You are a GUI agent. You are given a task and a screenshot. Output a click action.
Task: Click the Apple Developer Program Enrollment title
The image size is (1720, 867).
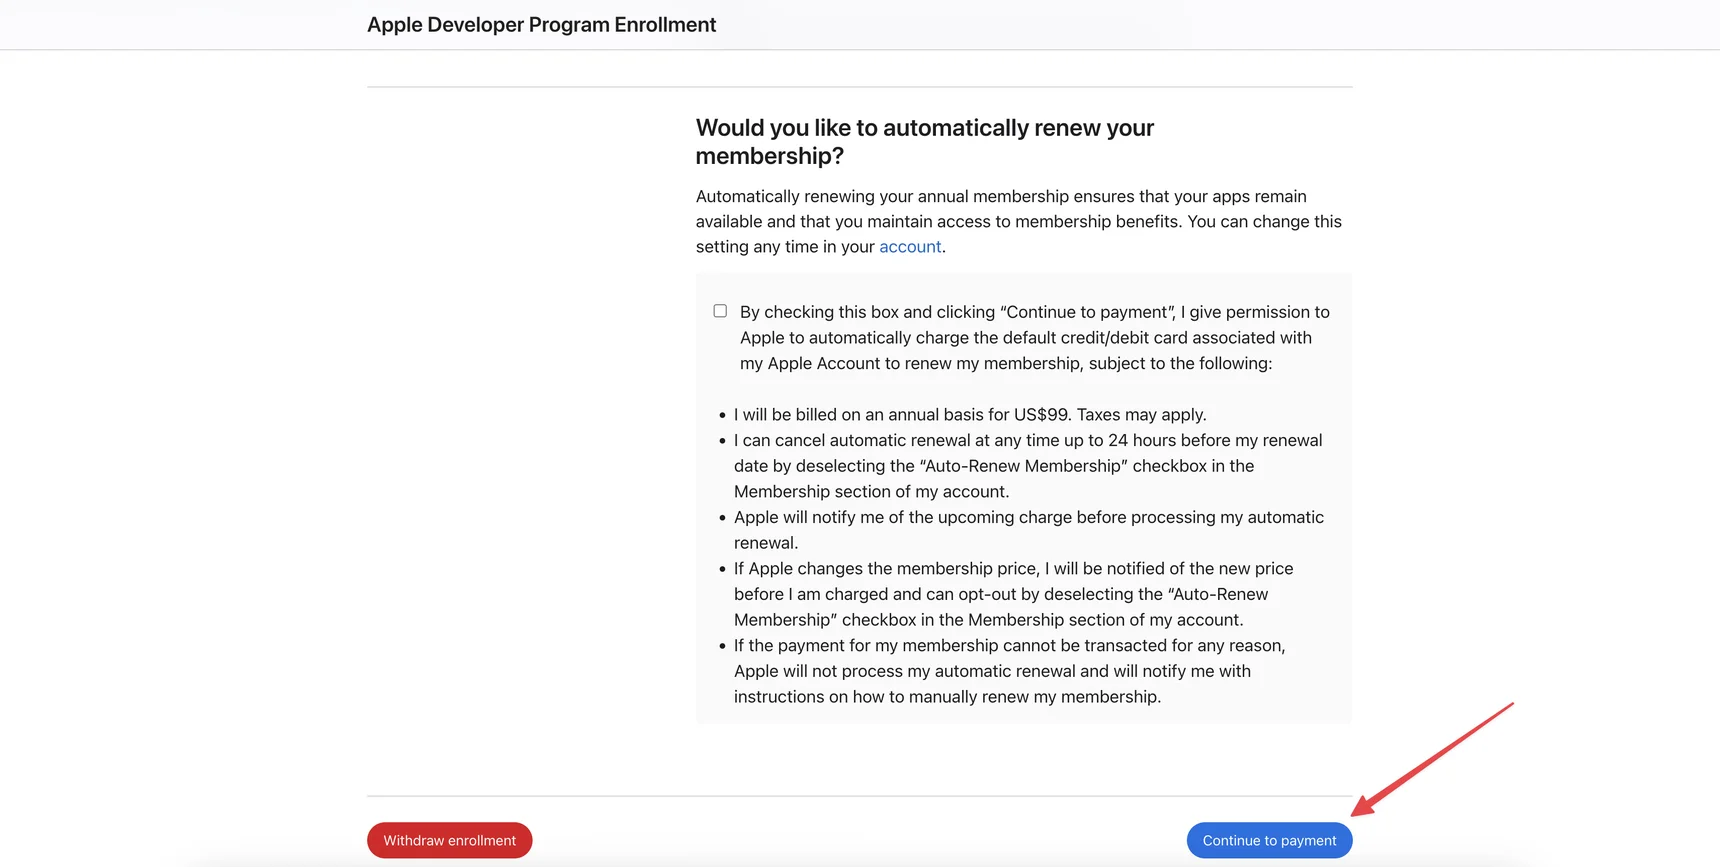tap(541, 25)
